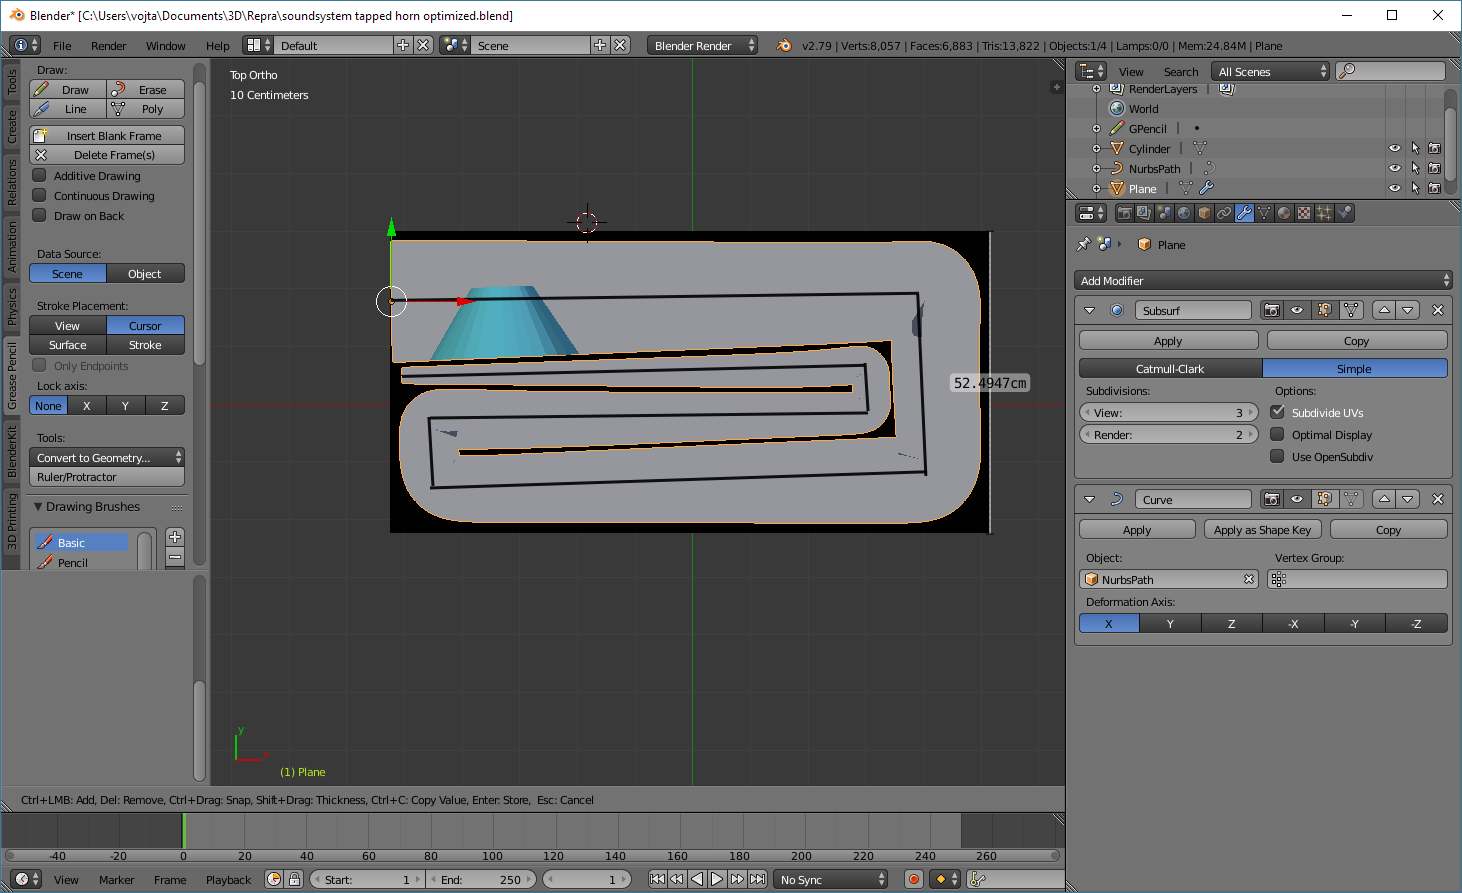Screen dimensions: 1462x893
Task: Select the Draw grease pencil tool
Action: (67, 89)
